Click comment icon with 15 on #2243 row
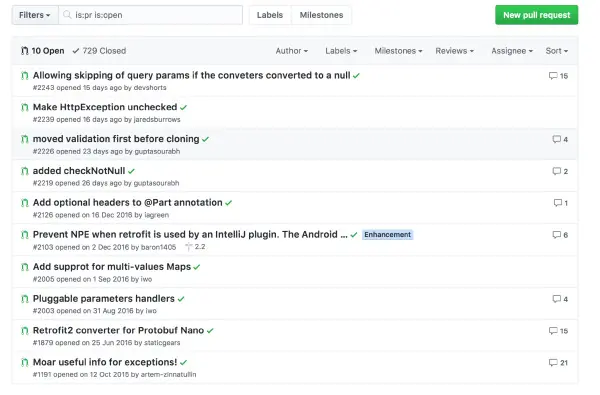Image resolution: width=600 pixels, height=395 pixels. 553,76
